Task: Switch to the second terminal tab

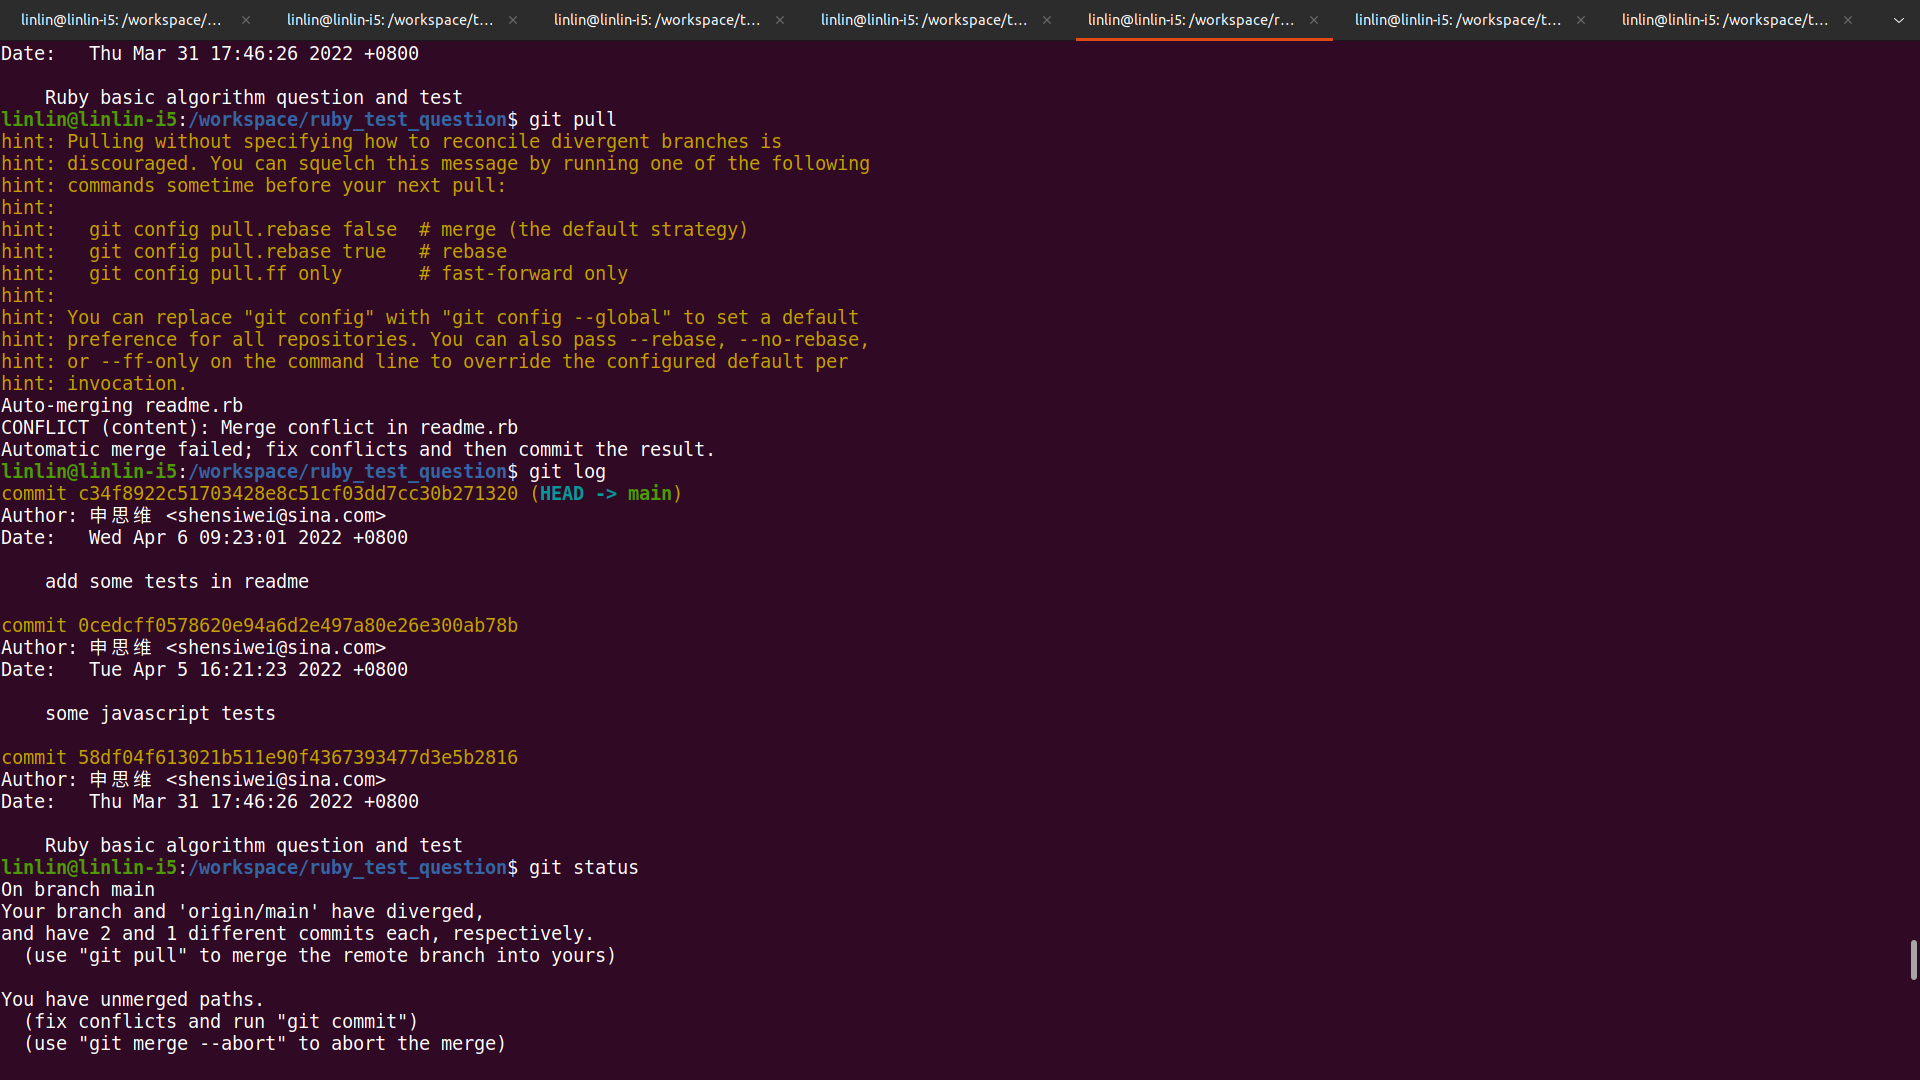Action: (390, 20)
